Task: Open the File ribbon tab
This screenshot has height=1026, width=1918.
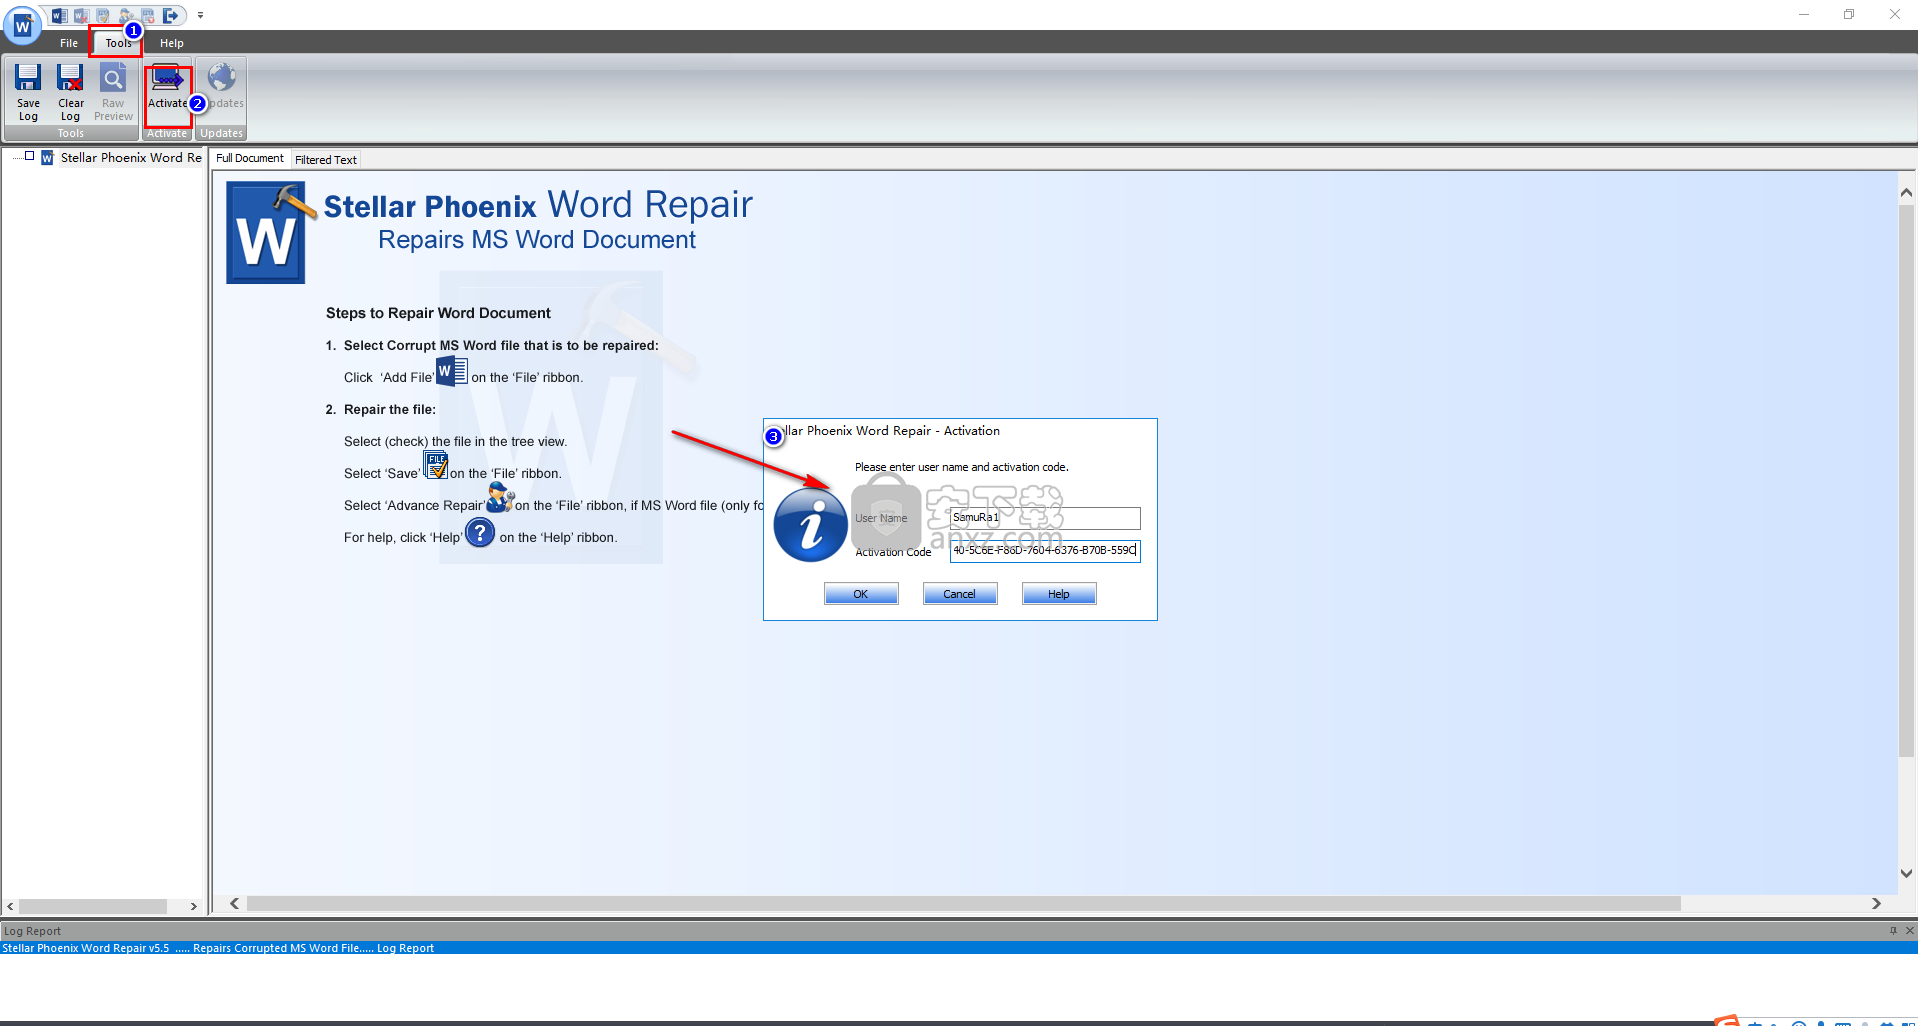Action: point(69,43)
